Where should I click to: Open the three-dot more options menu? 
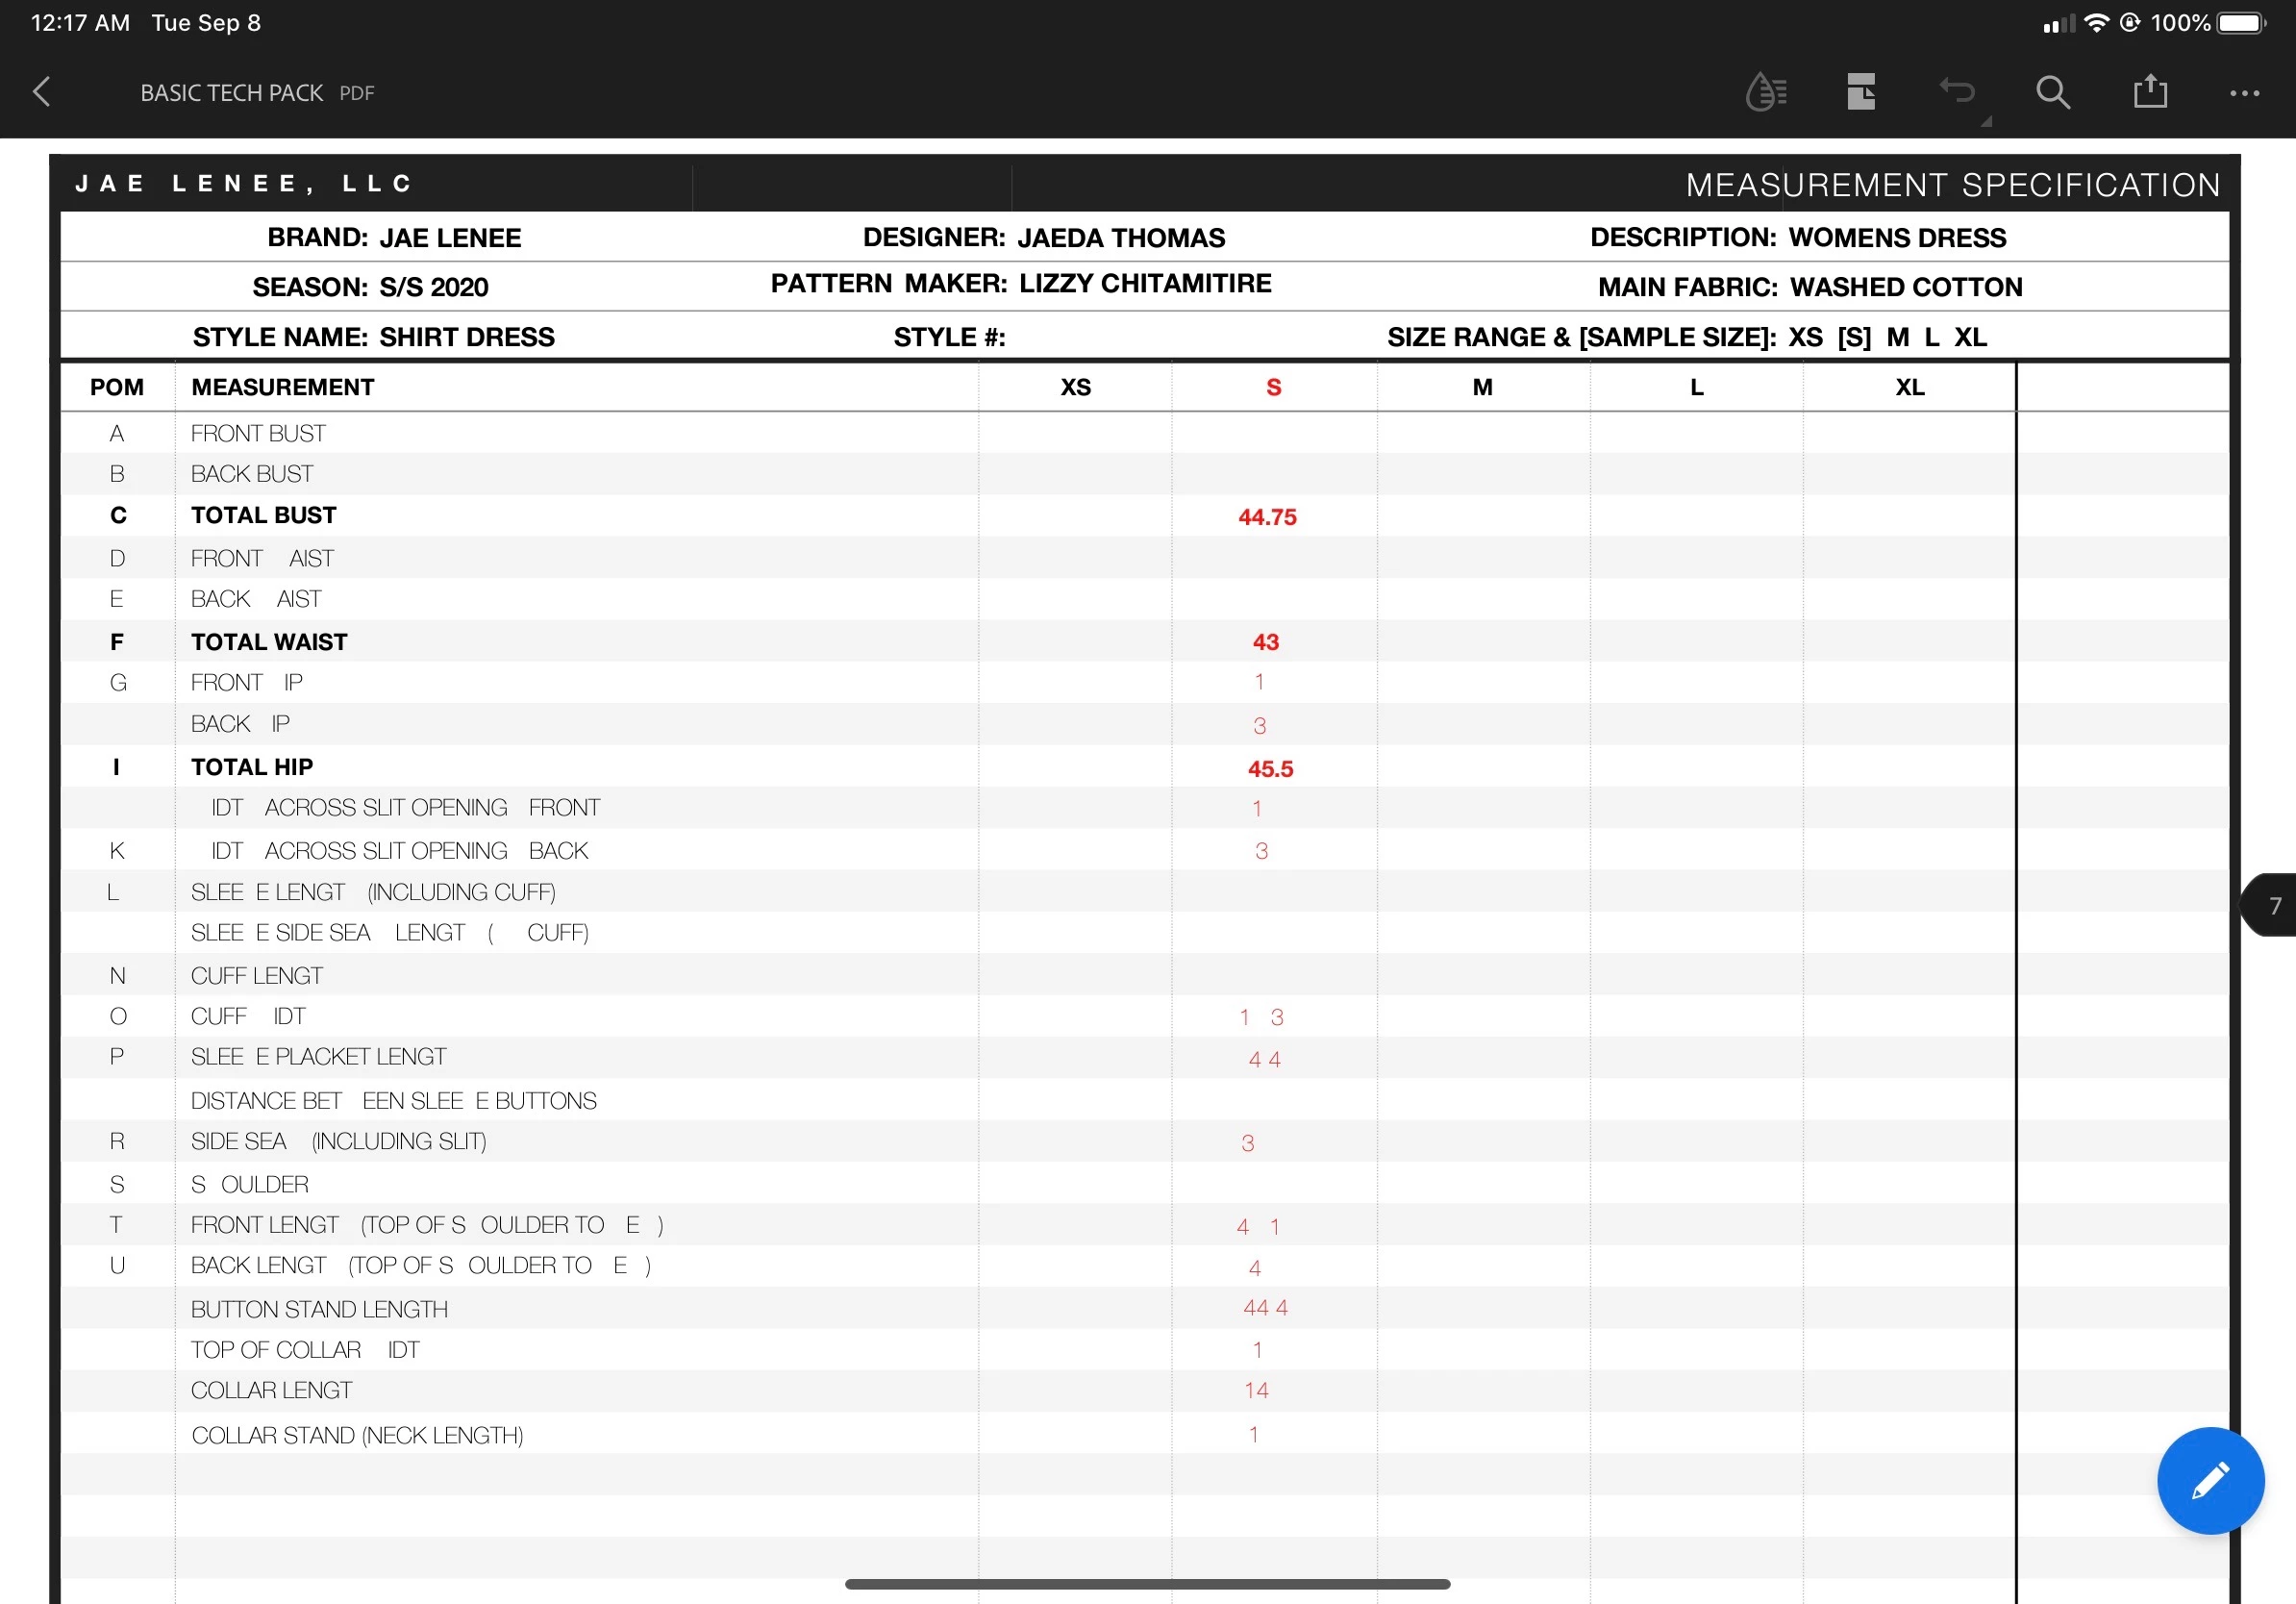click(2244, 93)
